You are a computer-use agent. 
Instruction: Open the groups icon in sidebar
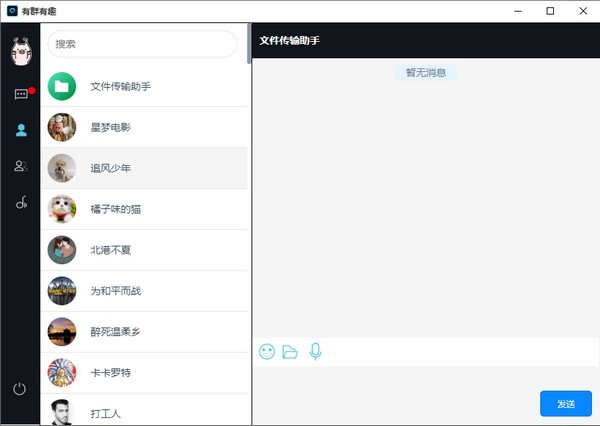point(20,166)
